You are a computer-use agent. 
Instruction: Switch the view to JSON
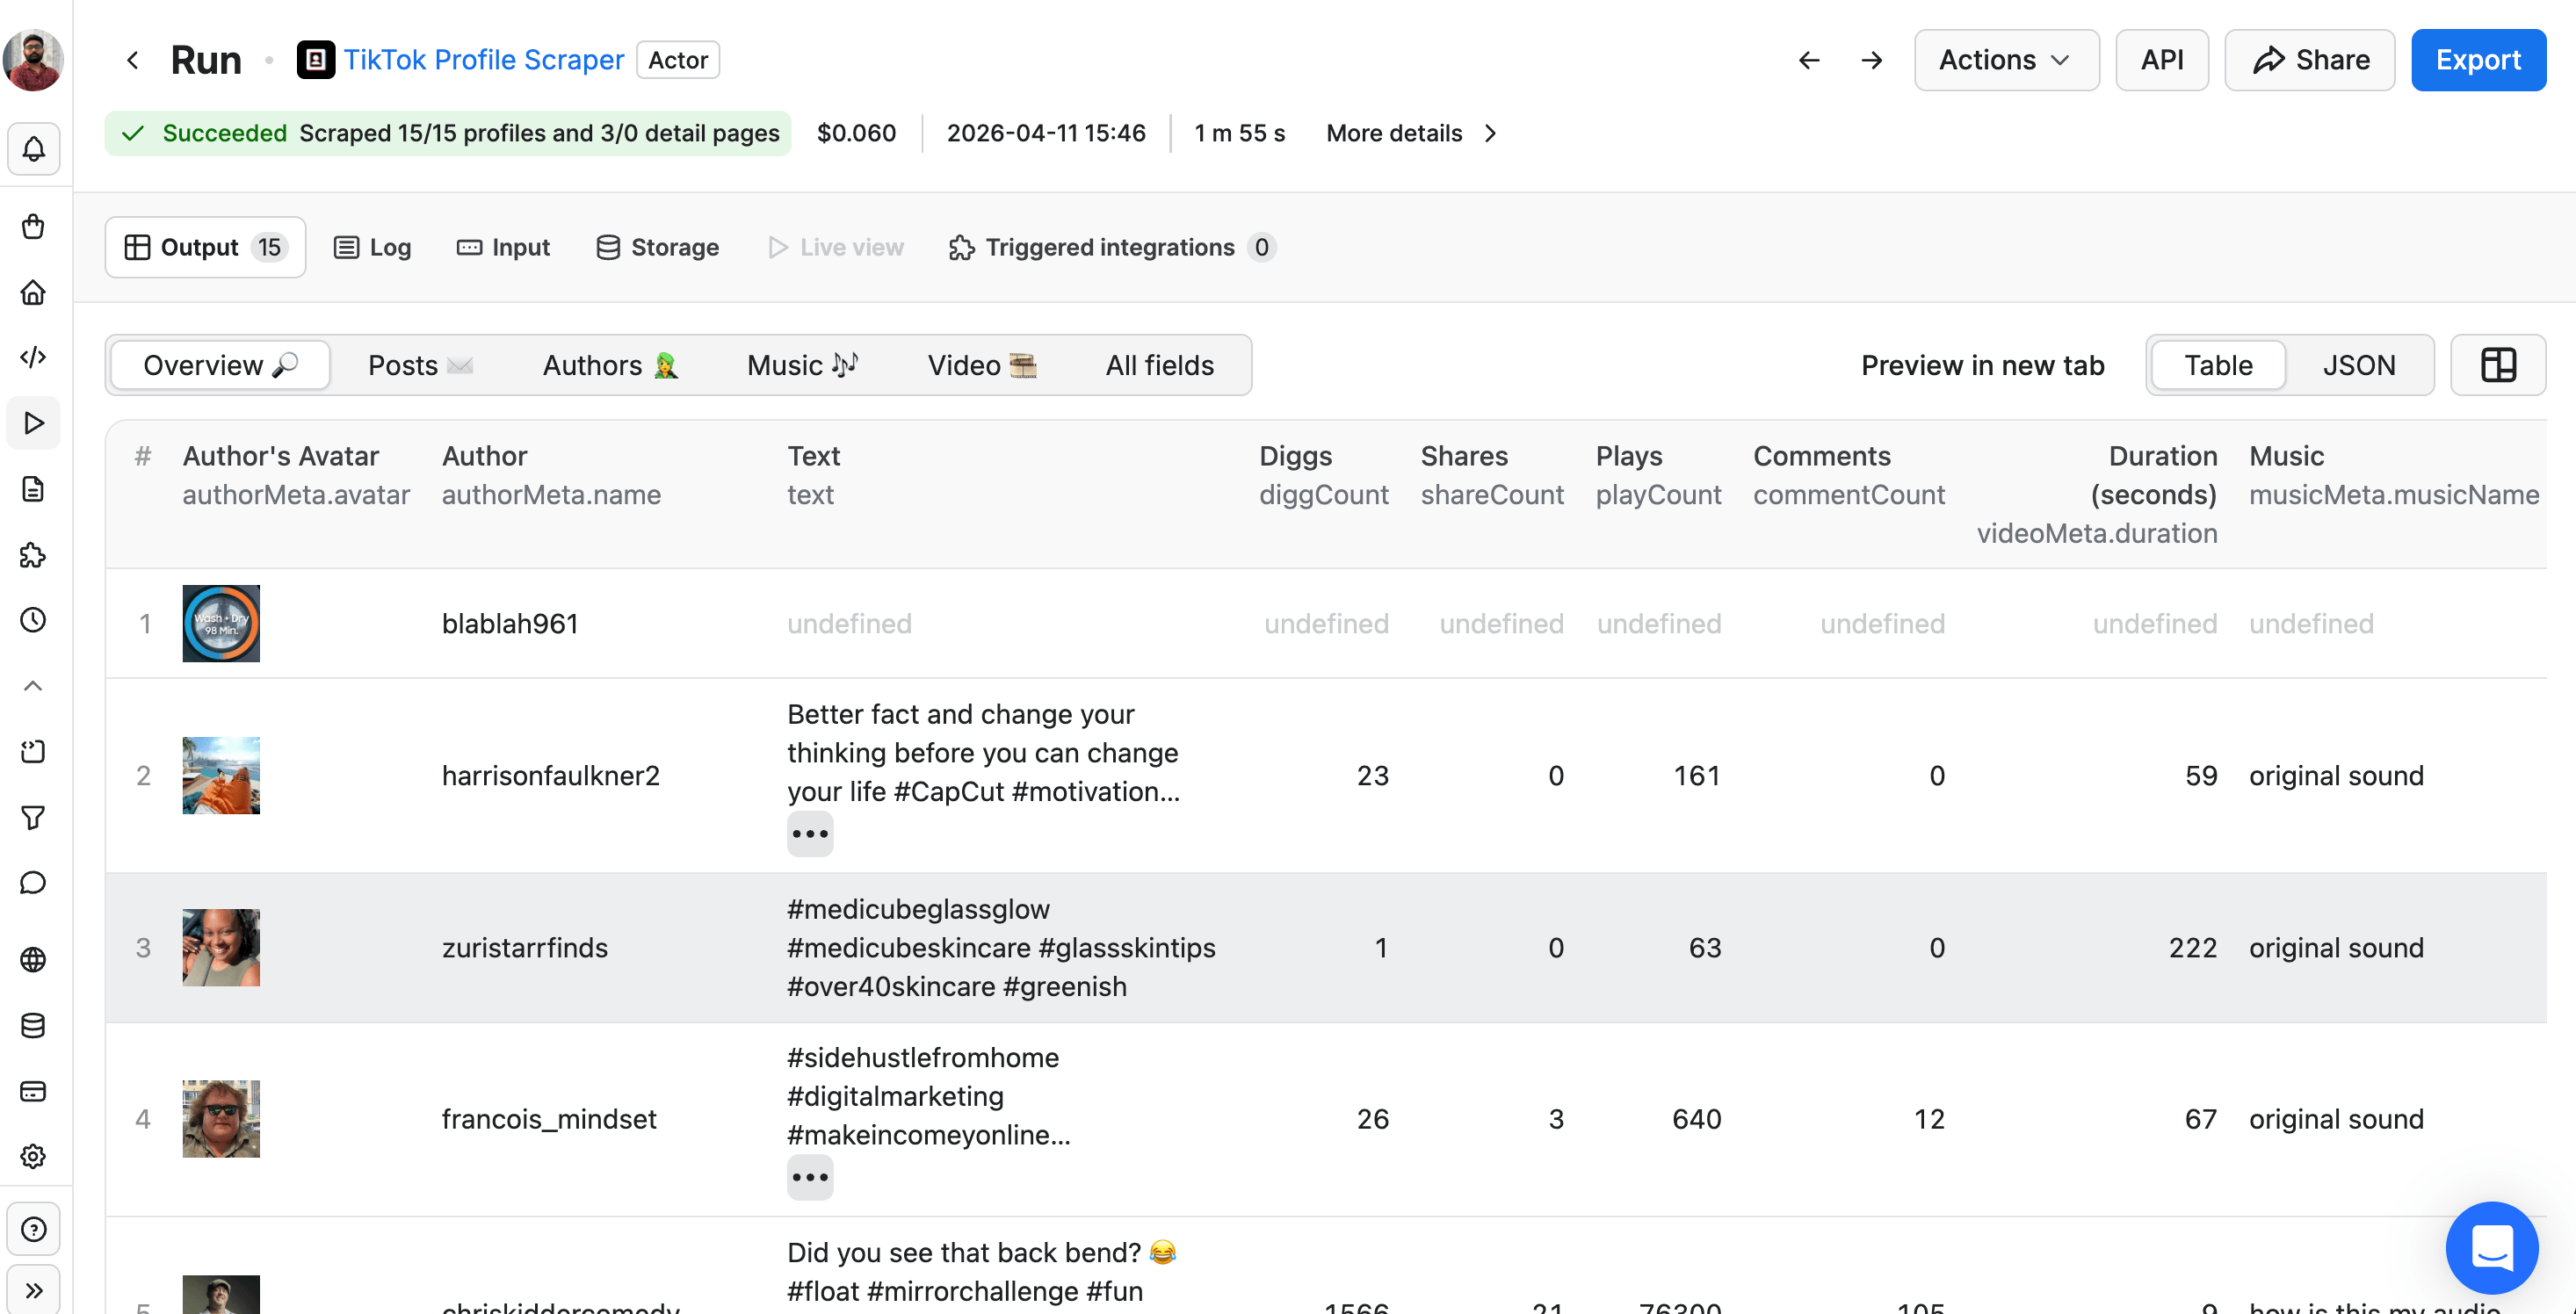click(2358, 365)
